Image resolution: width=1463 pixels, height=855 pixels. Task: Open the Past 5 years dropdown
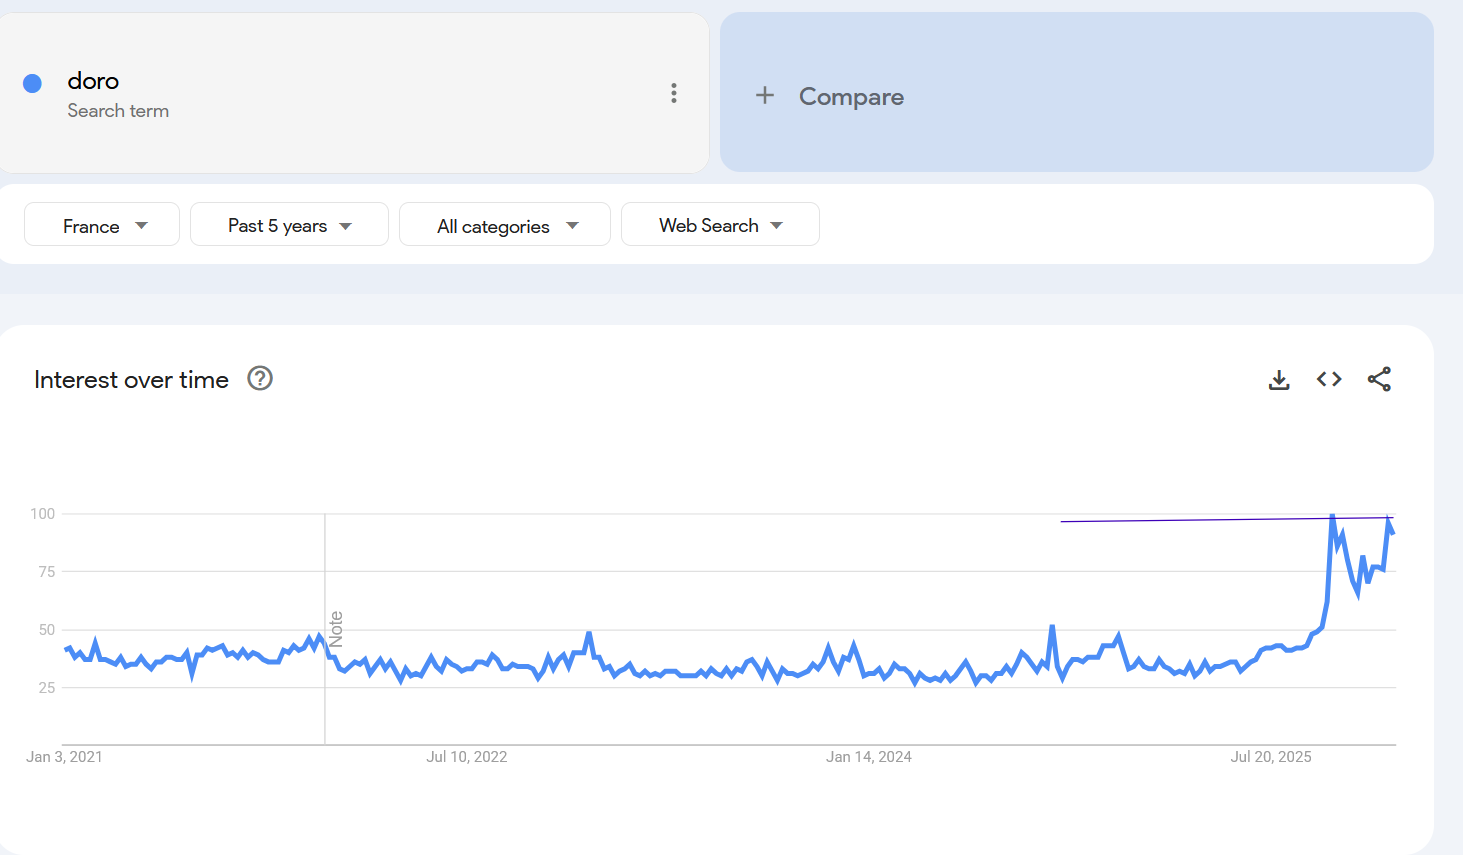click(x=289, y=225)
